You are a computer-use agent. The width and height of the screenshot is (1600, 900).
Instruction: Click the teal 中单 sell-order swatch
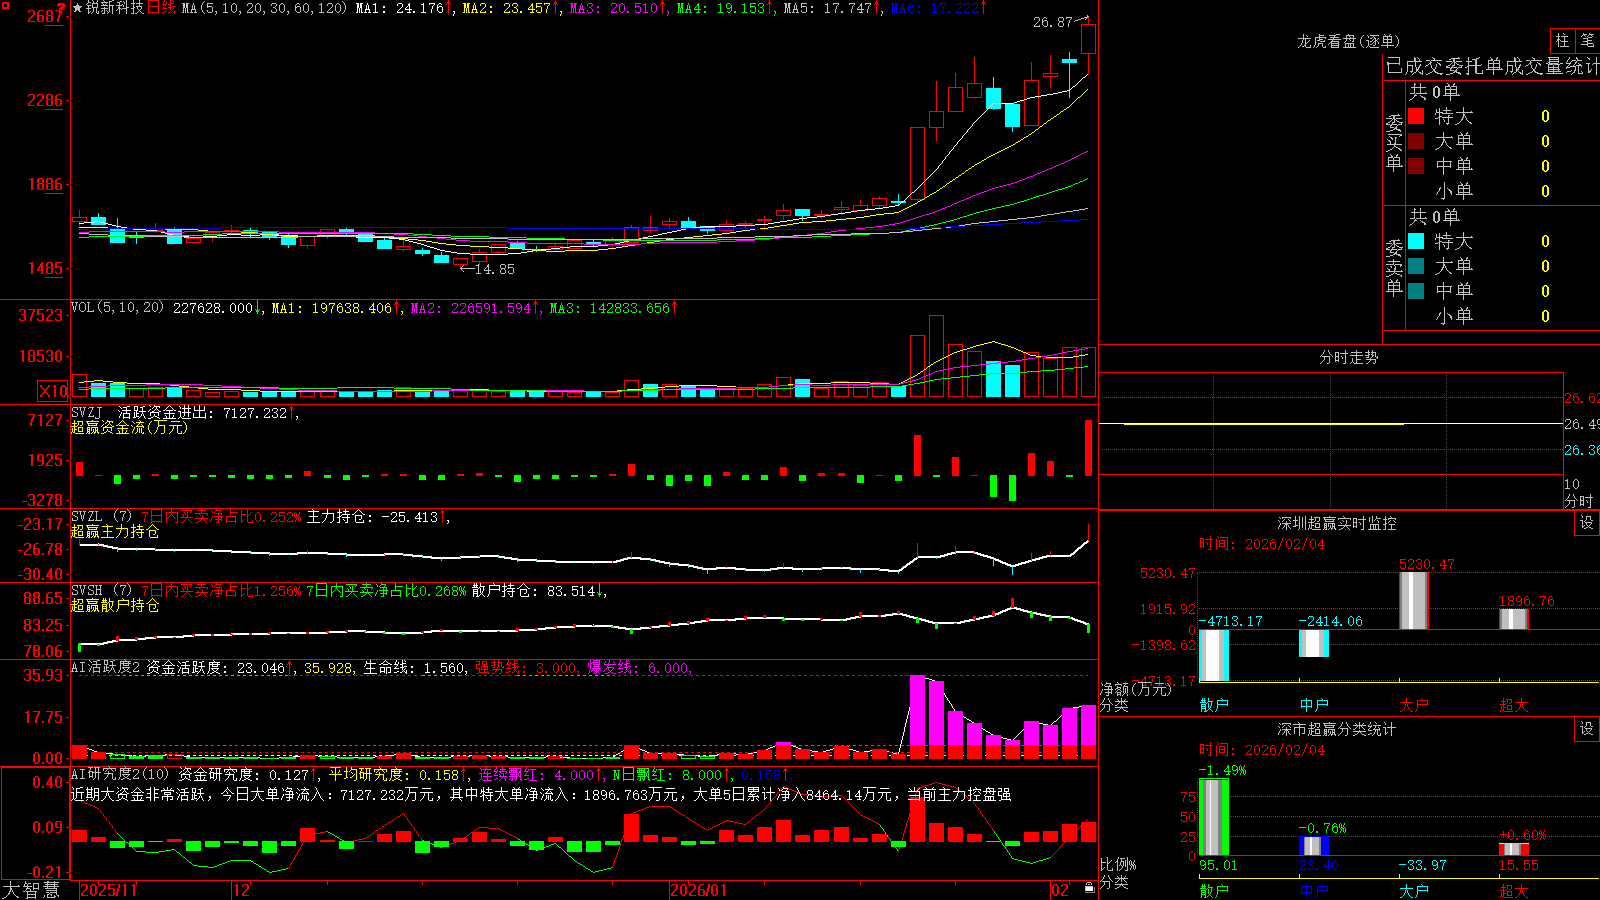tap(1416, 291)
